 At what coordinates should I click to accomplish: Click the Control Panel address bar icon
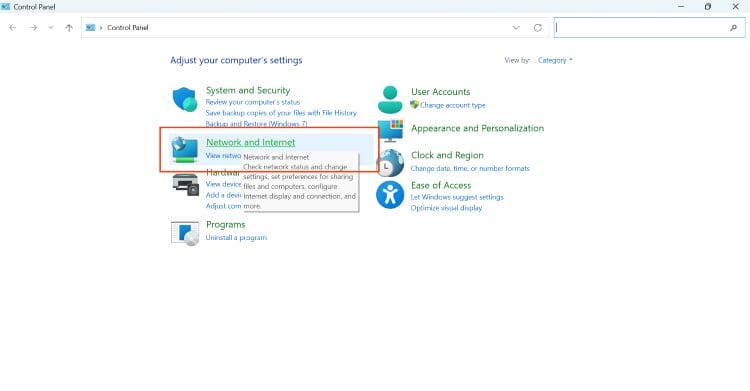point(90,28)
